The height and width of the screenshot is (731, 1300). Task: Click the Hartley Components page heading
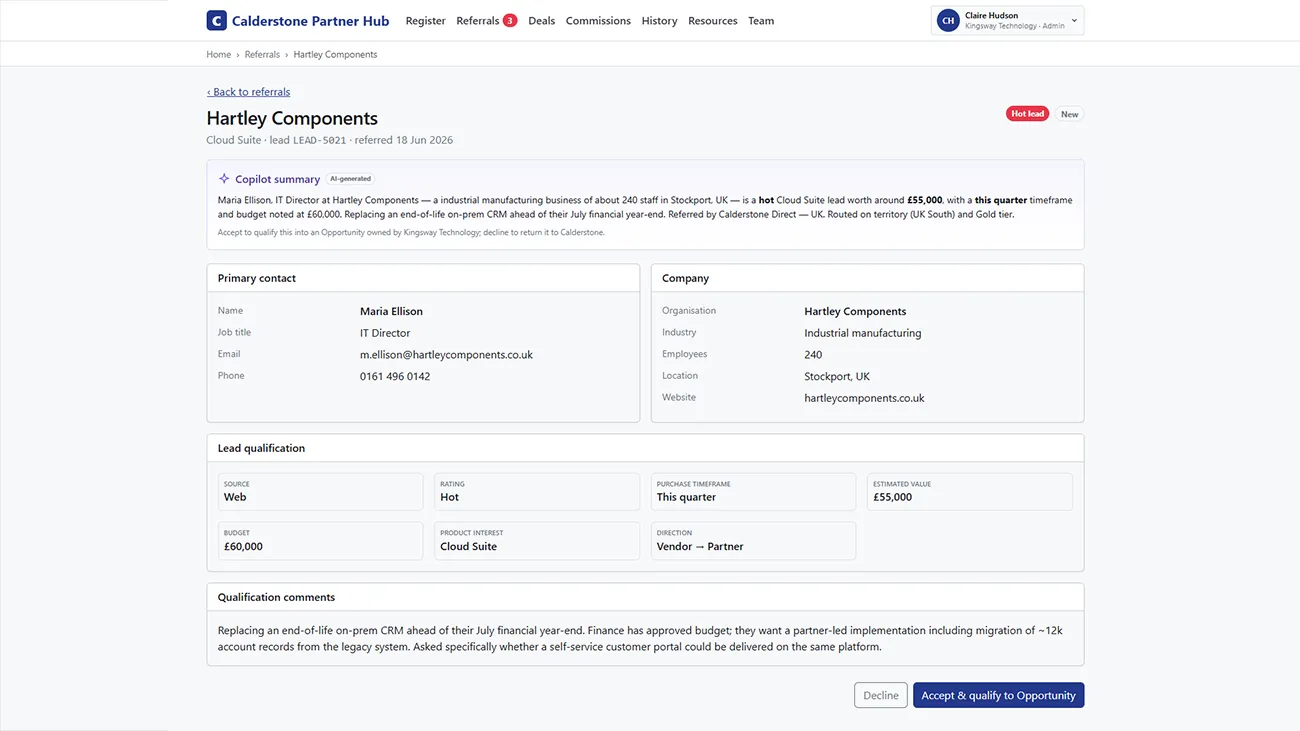(292, 118)
